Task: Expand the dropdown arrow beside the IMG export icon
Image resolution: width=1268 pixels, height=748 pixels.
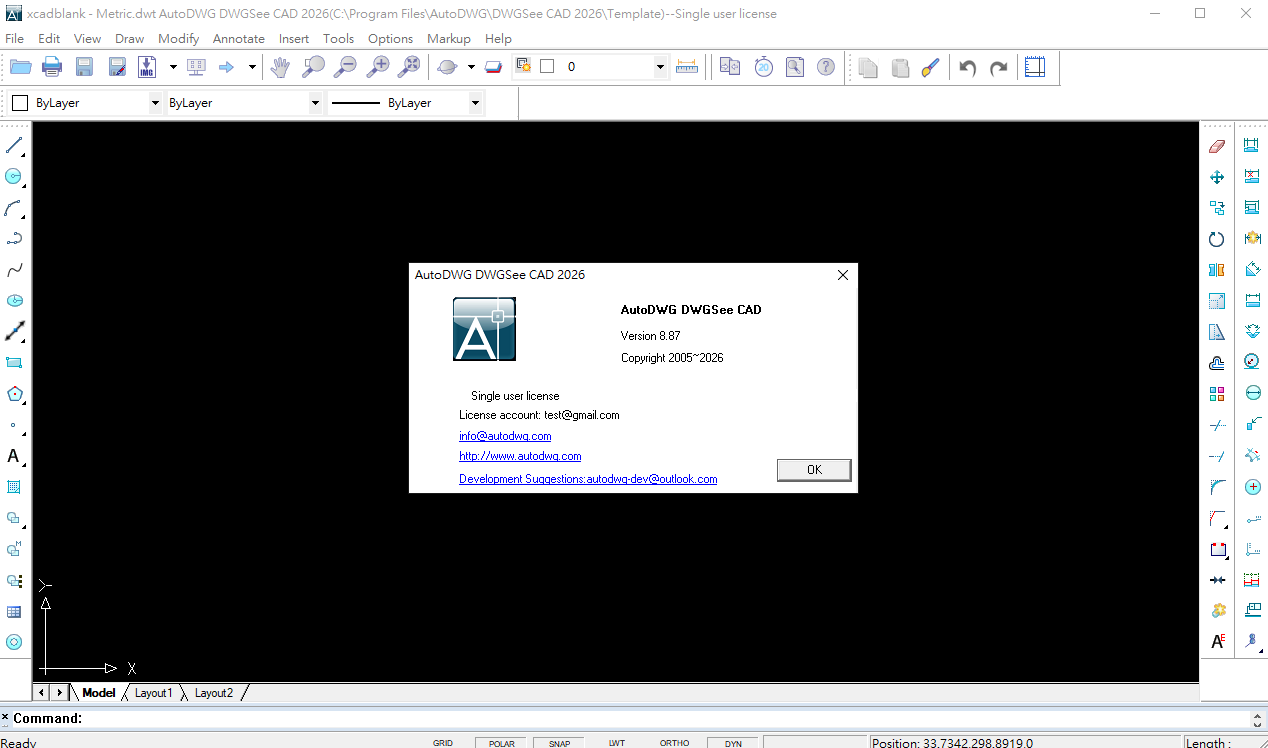Action: [173, 67]
